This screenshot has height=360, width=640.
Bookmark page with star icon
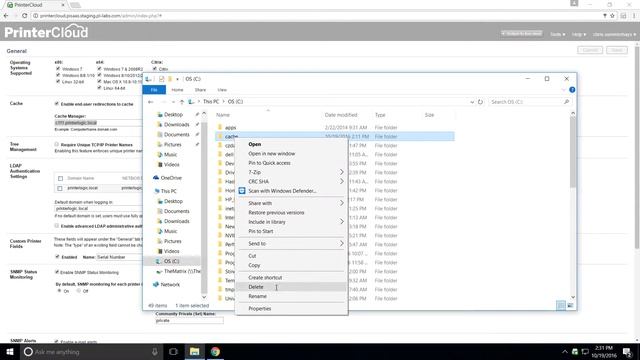pyautogui.click(x=612, y=16)
